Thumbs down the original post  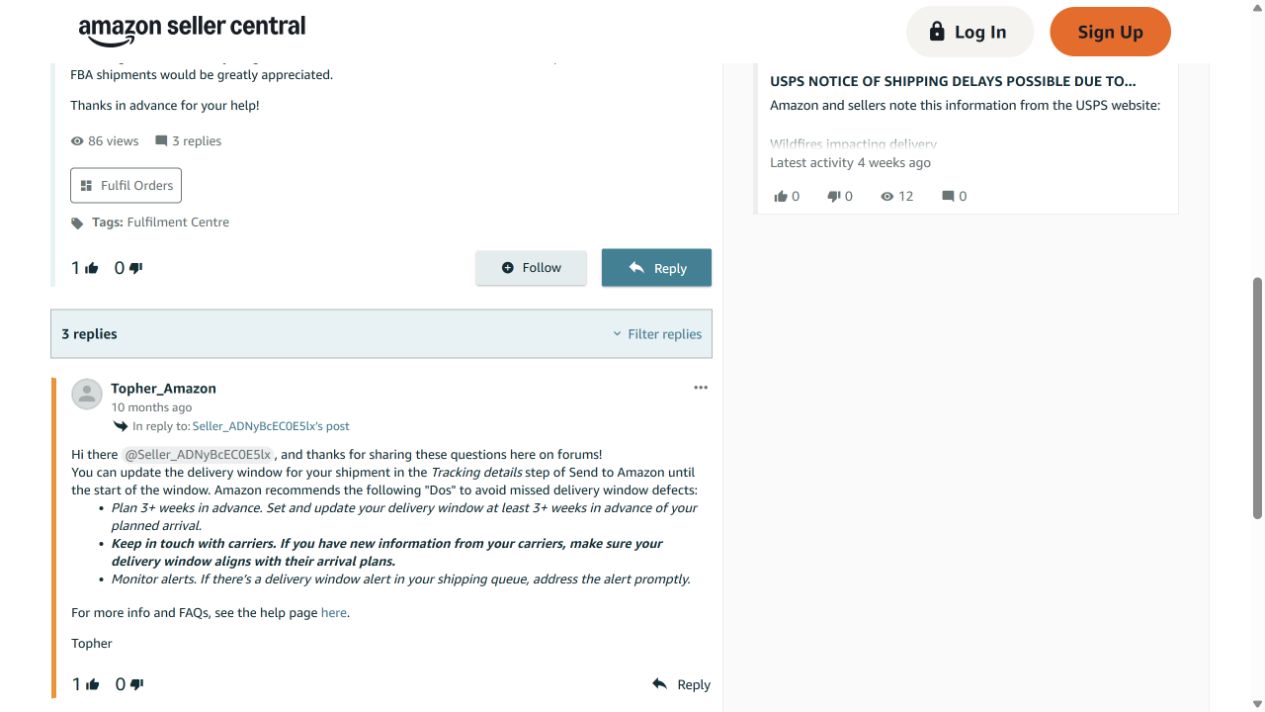point(136,268)
